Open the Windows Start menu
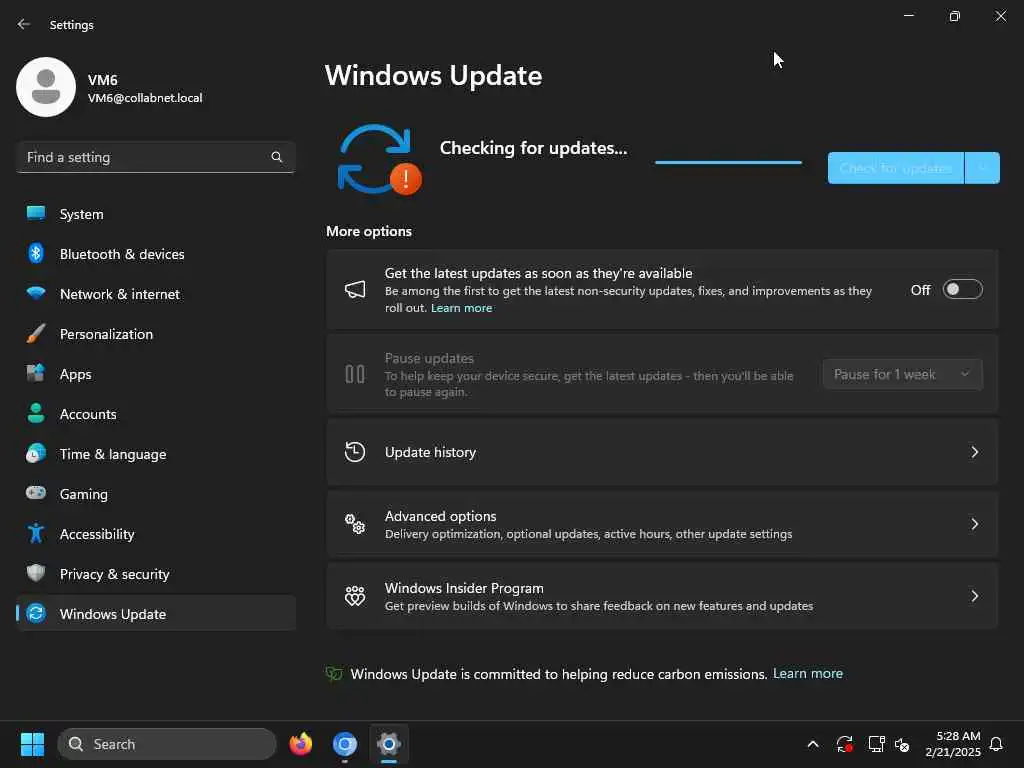Image resolution: width=1024 pixels, height=768 pixels. 32,744
